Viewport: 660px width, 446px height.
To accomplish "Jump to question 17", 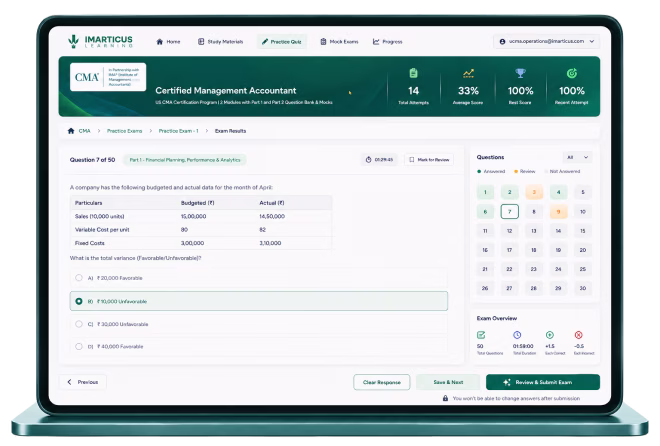I will coord(510,250).
